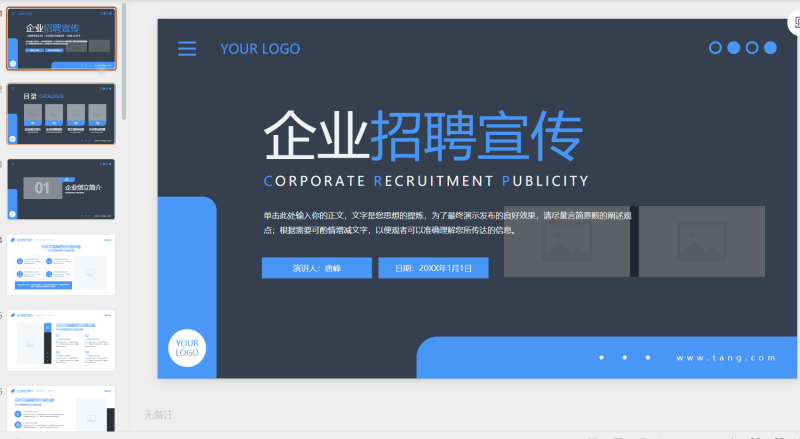
Task: Click the third circle, a hollow ring
Action: coord(752,47)
